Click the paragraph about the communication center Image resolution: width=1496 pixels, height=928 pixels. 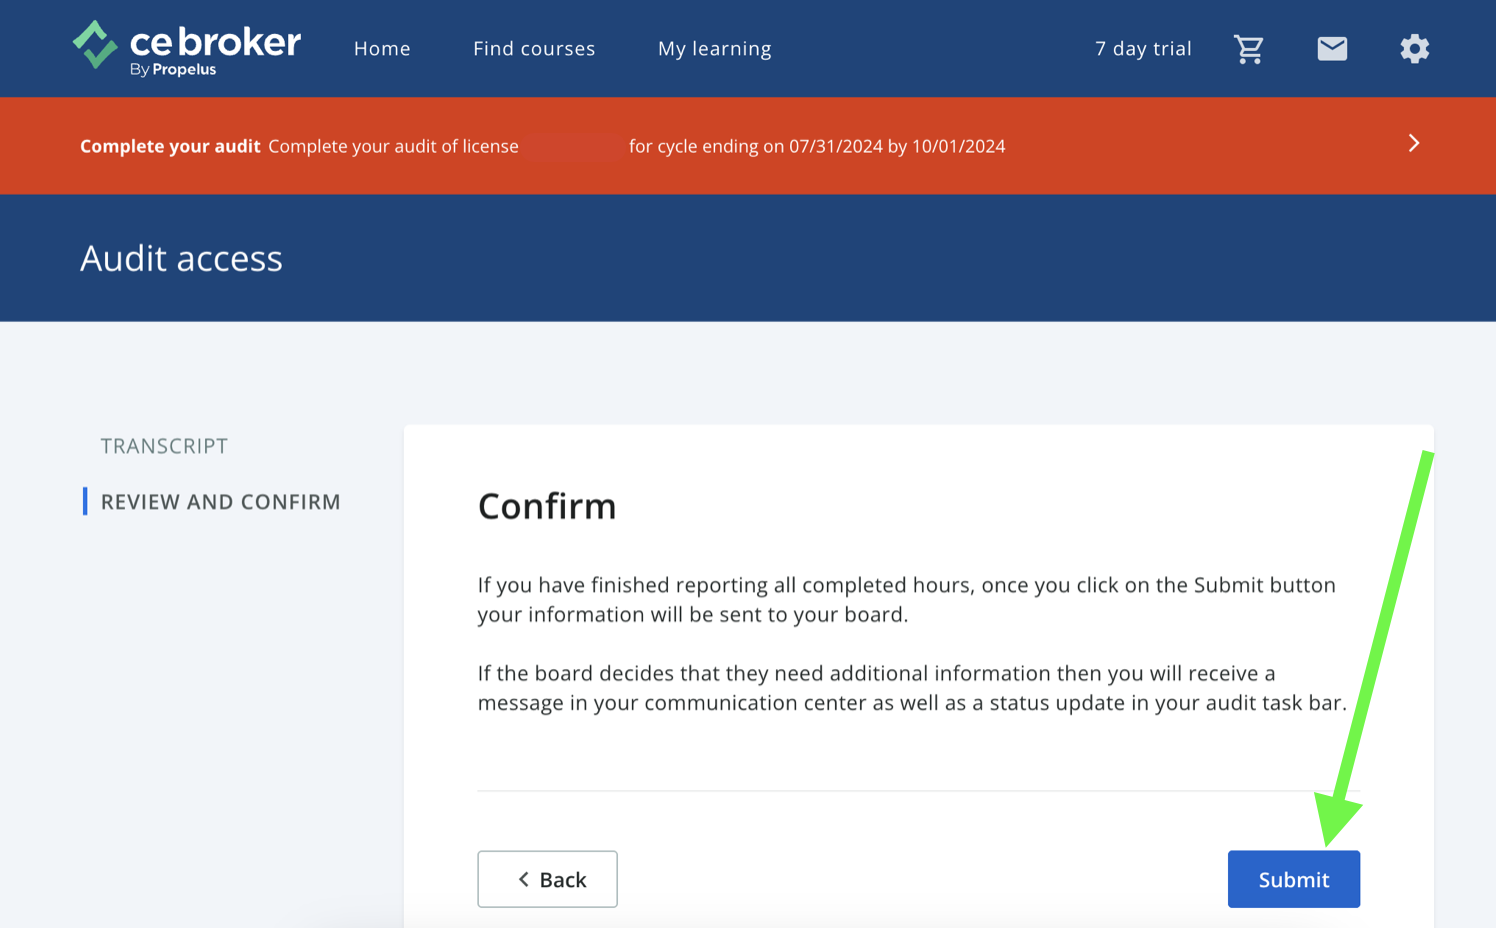911,688
